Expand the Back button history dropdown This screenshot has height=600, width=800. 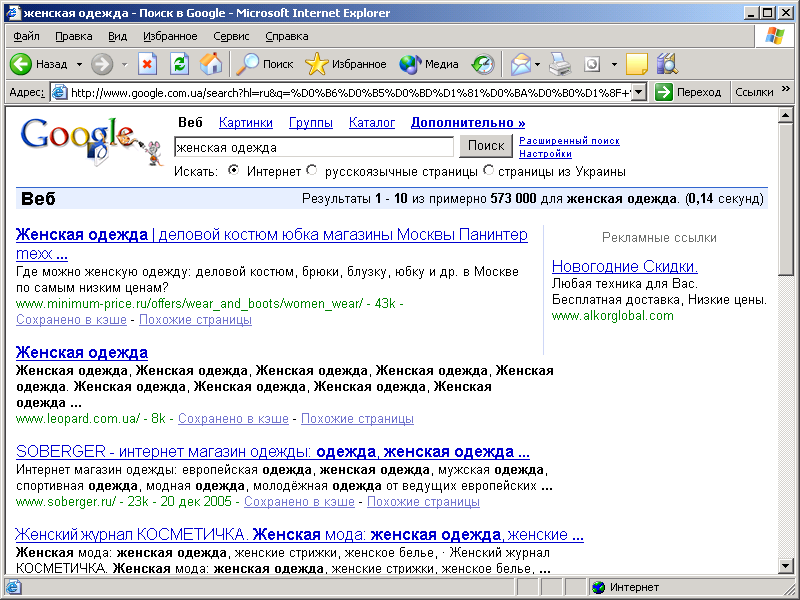click(79, 64)
